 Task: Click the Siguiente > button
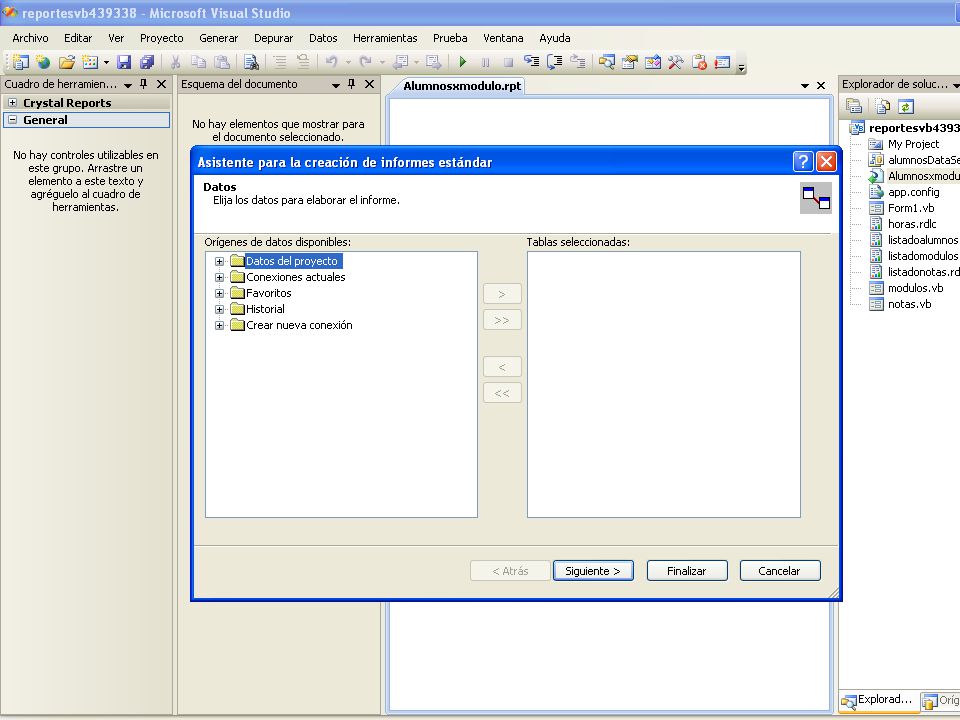coord(593,571)
